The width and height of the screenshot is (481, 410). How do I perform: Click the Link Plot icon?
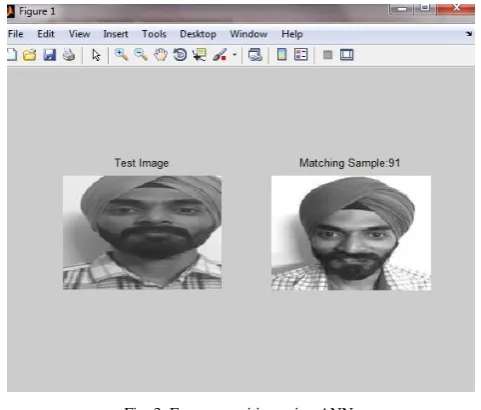coord(255,55)
